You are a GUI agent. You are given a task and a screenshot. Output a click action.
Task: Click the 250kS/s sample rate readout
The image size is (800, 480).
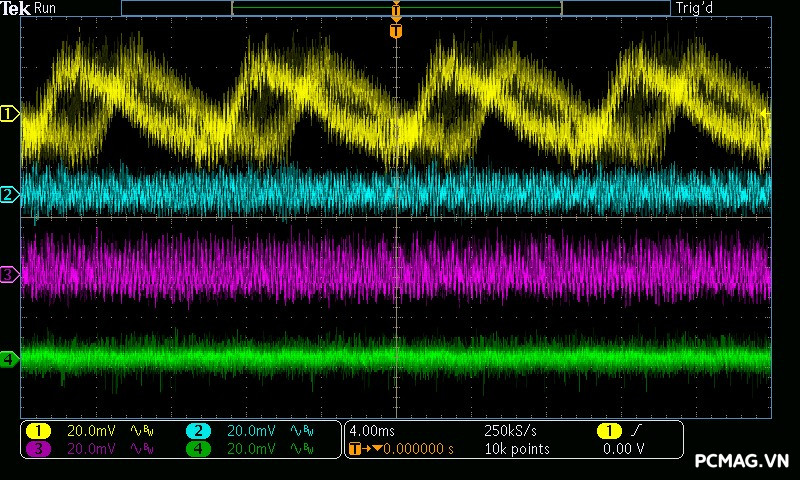click(x=511, y=431)
